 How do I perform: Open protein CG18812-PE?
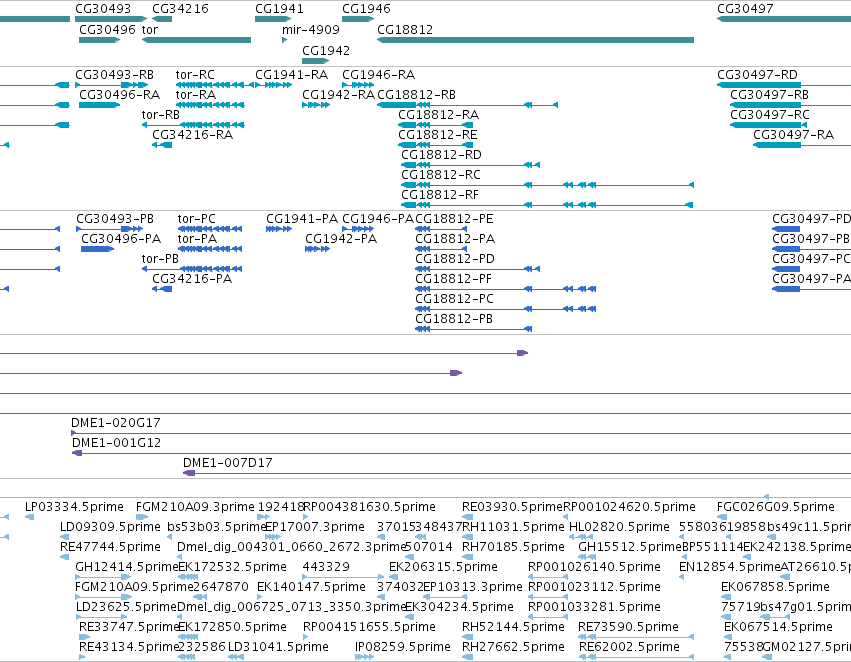coord(454,219)
